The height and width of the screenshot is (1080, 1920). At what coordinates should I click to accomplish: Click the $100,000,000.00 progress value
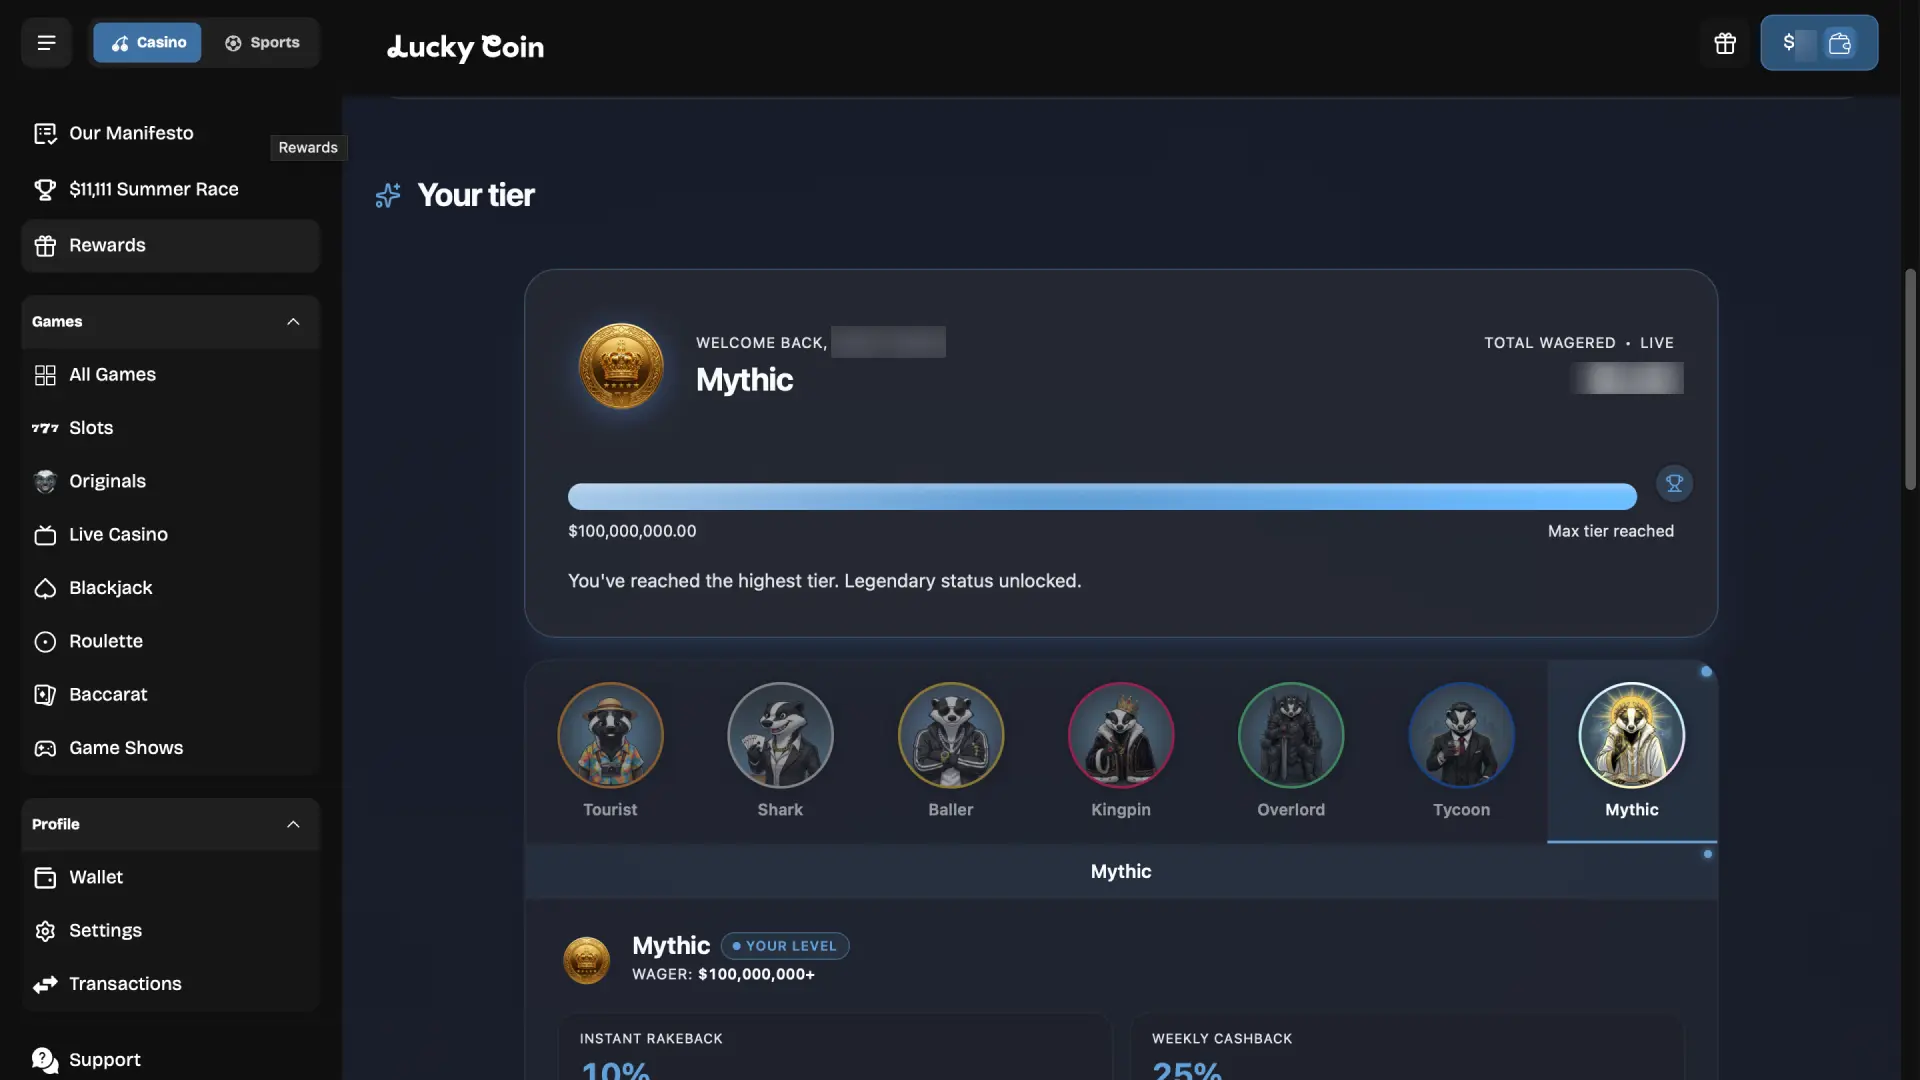[x=632, y=532]
